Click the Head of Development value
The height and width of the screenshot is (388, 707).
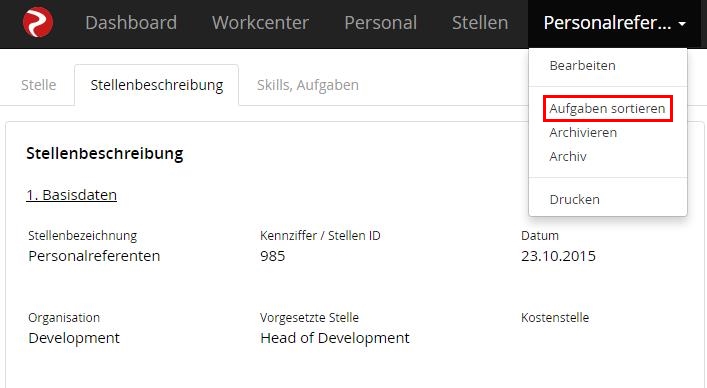pyautogui.click(x=335, y=338)
